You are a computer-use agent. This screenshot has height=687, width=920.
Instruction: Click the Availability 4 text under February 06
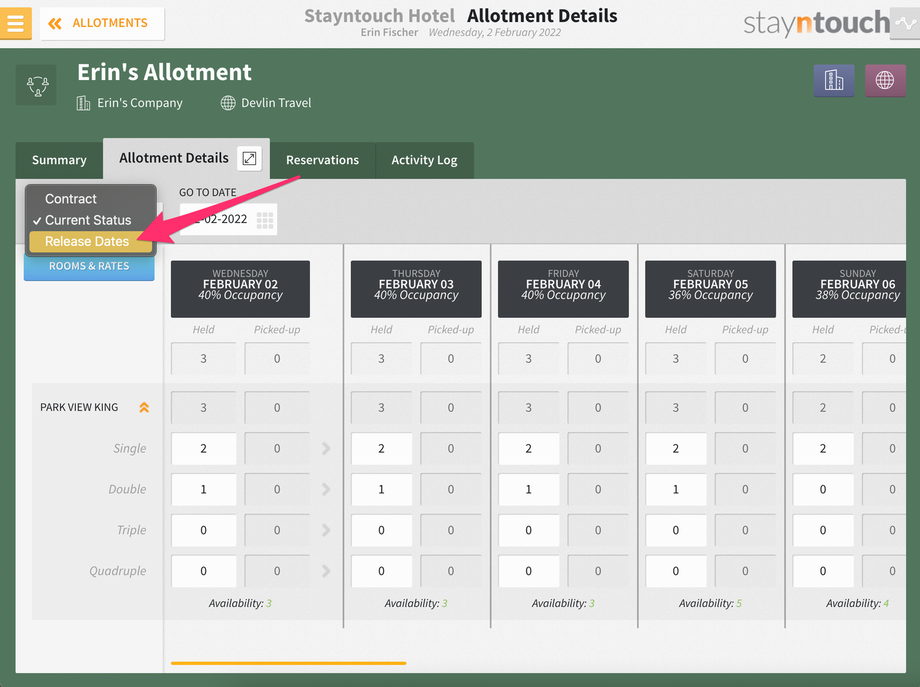pos(857,603)
